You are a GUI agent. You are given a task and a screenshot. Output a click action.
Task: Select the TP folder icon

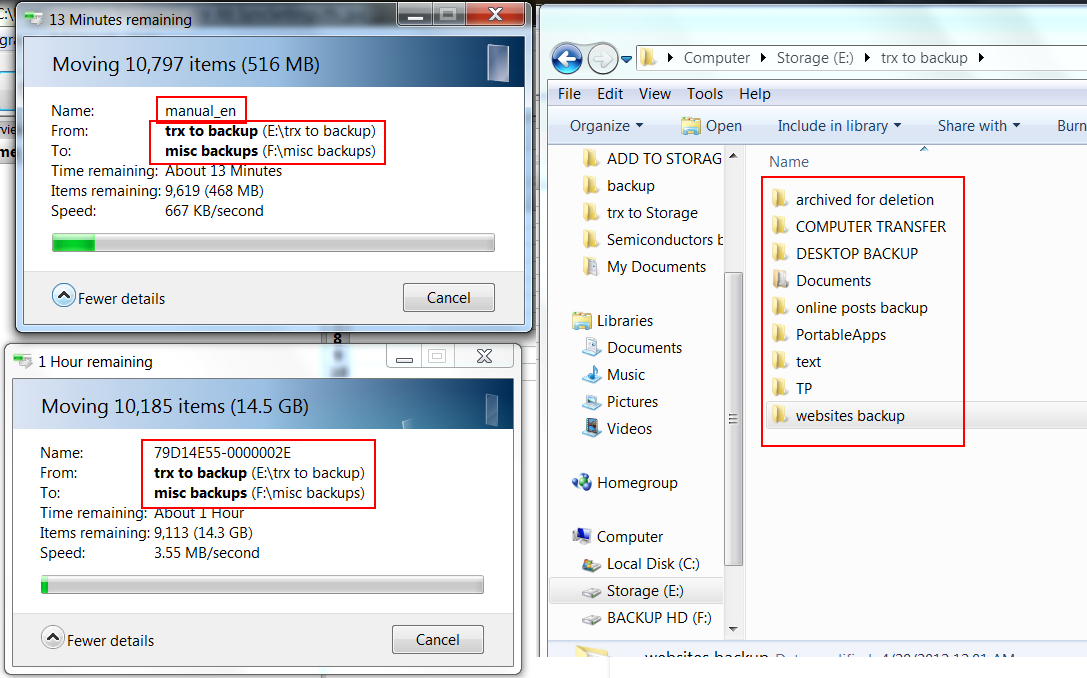[781, 389]
